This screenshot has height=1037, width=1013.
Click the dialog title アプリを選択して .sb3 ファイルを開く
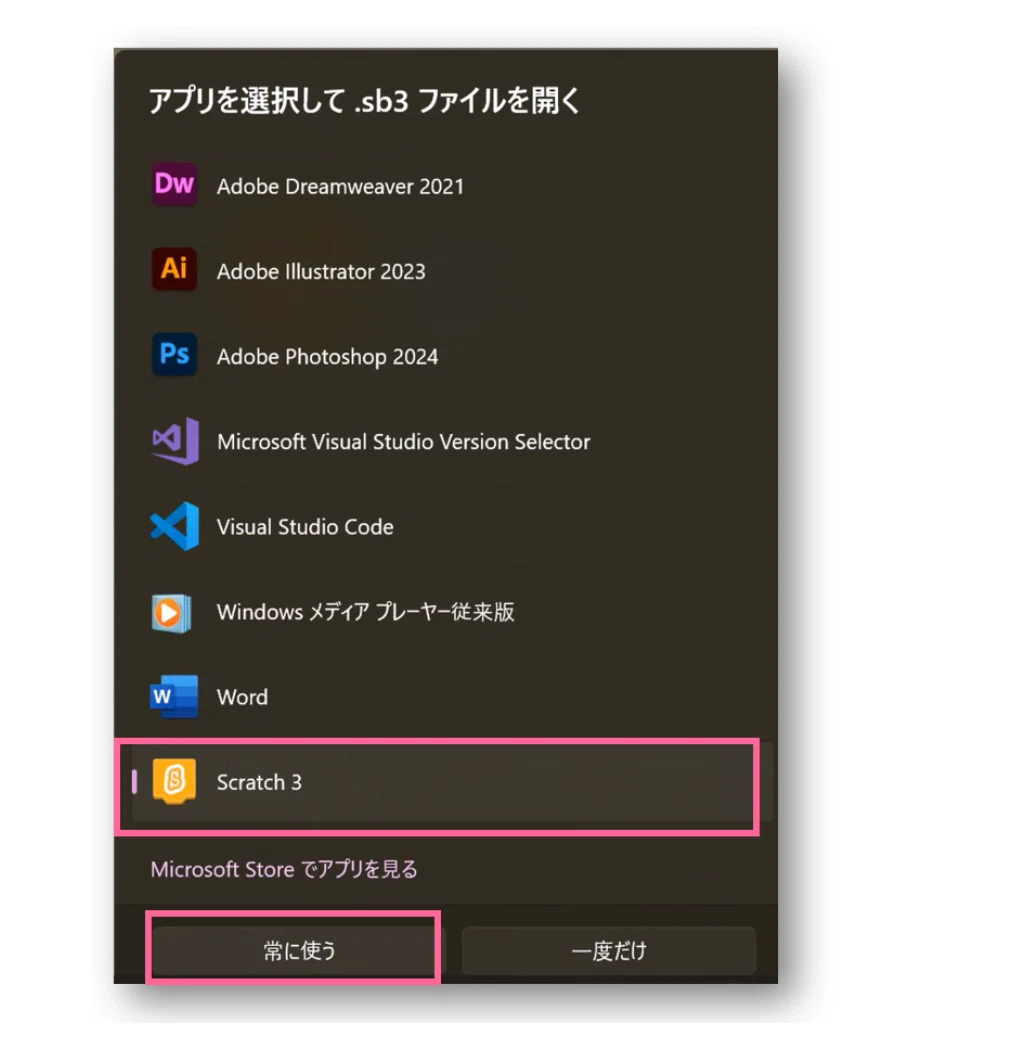tap(364, 101)
